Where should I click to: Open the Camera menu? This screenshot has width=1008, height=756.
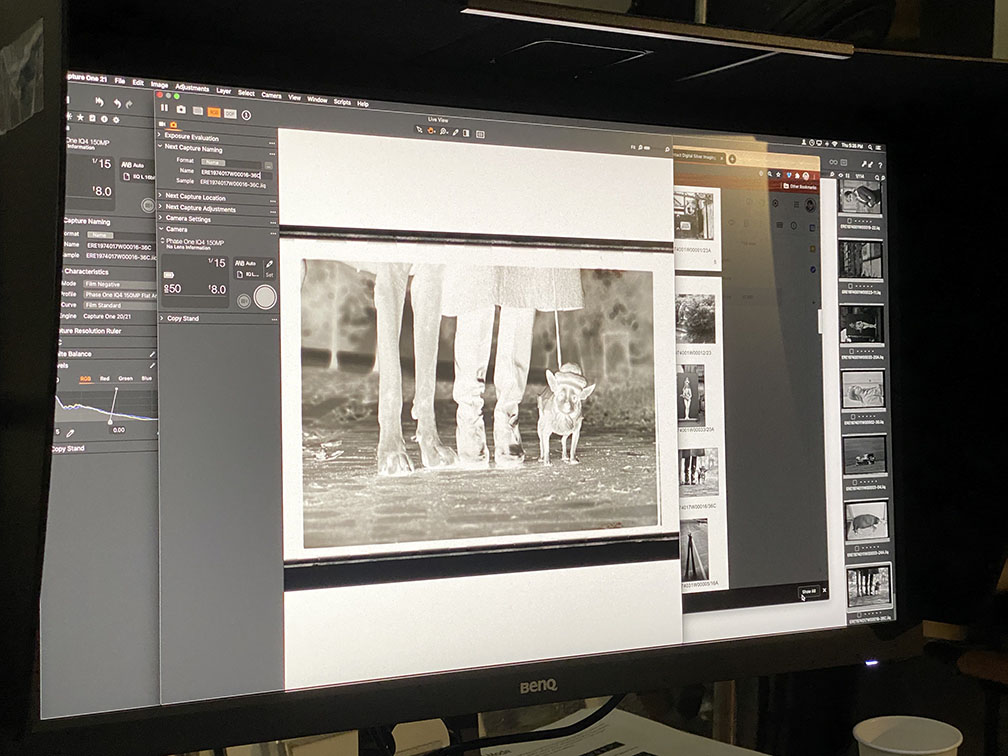[x=271, y=94]
